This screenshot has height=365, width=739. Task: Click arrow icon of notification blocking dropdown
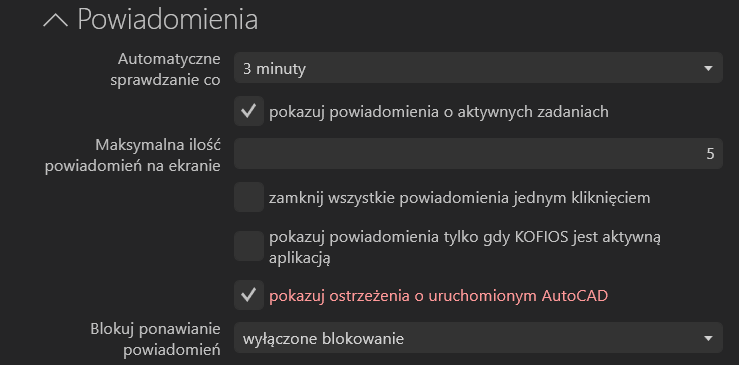pos(707,338)
